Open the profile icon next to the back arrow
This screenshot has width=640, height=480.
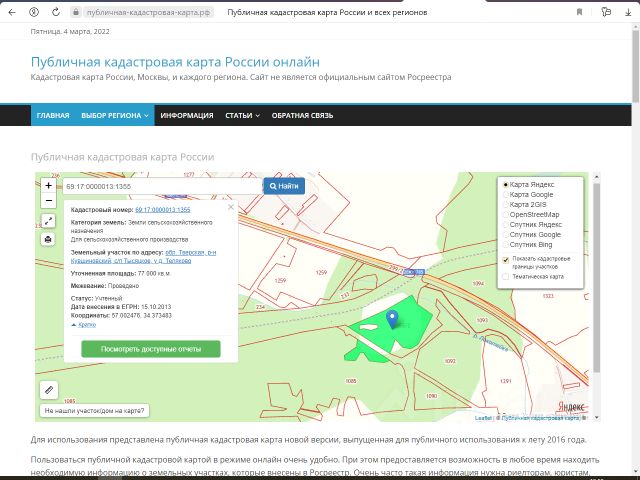tap(34, 12)
